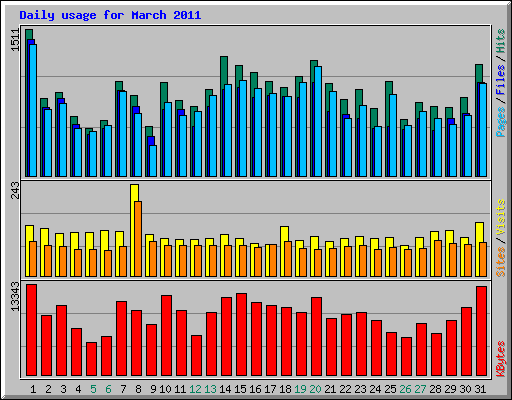The height and width of the screenshot is (400, 512).
Task: Click day 17 on the x-axis
Action: pos(270,389)
